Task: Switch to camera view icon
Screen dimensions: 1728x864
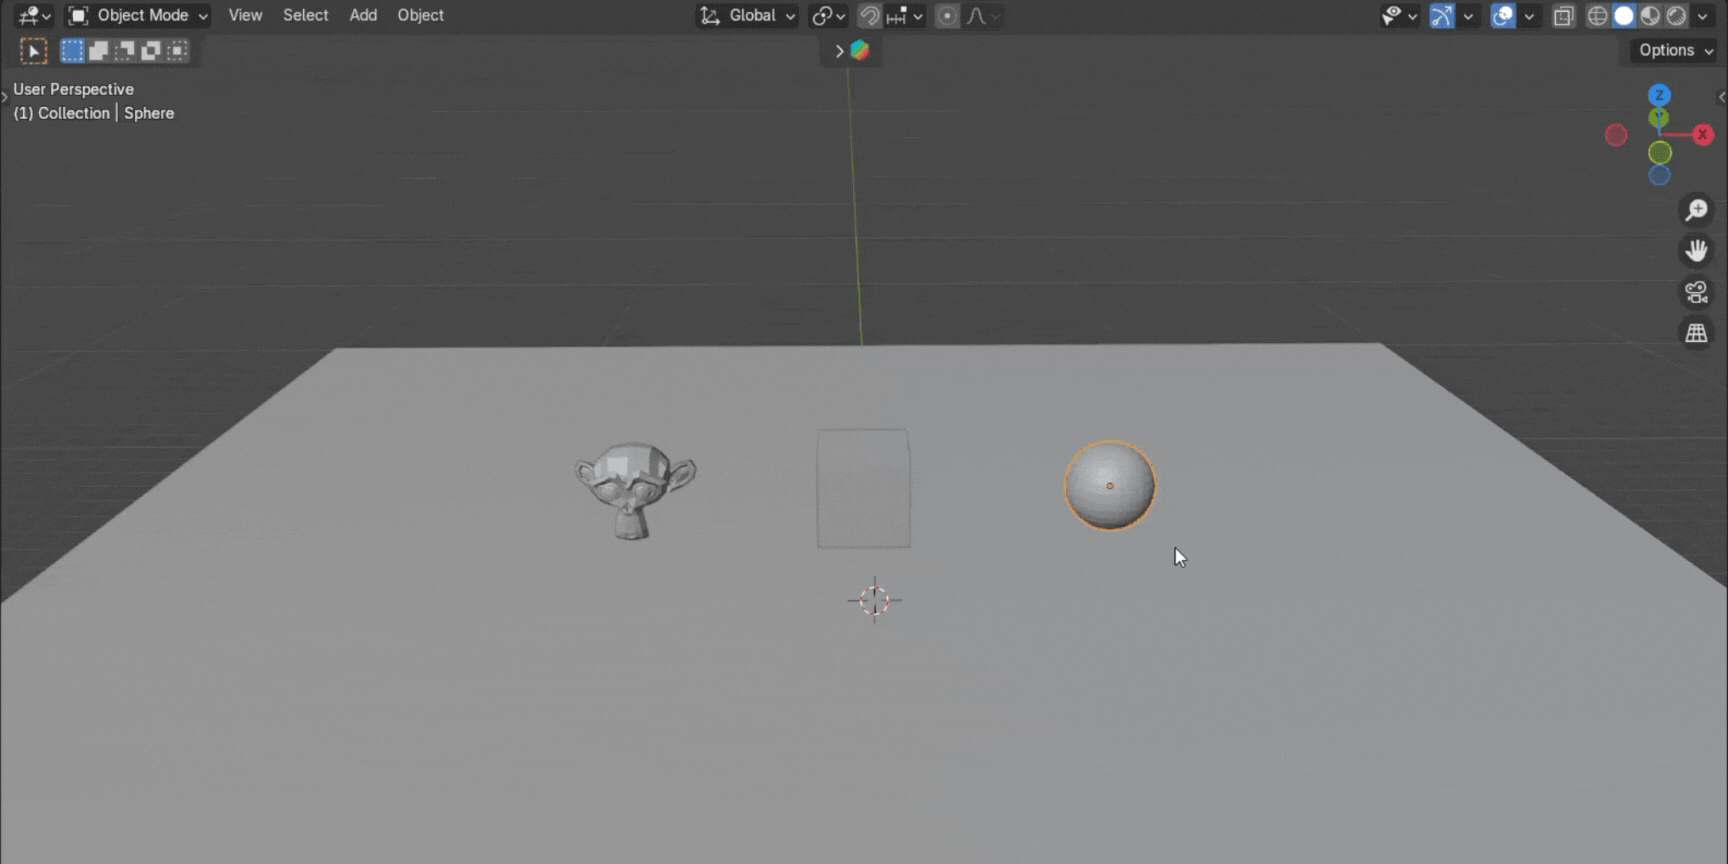Action: (1696, 292)
